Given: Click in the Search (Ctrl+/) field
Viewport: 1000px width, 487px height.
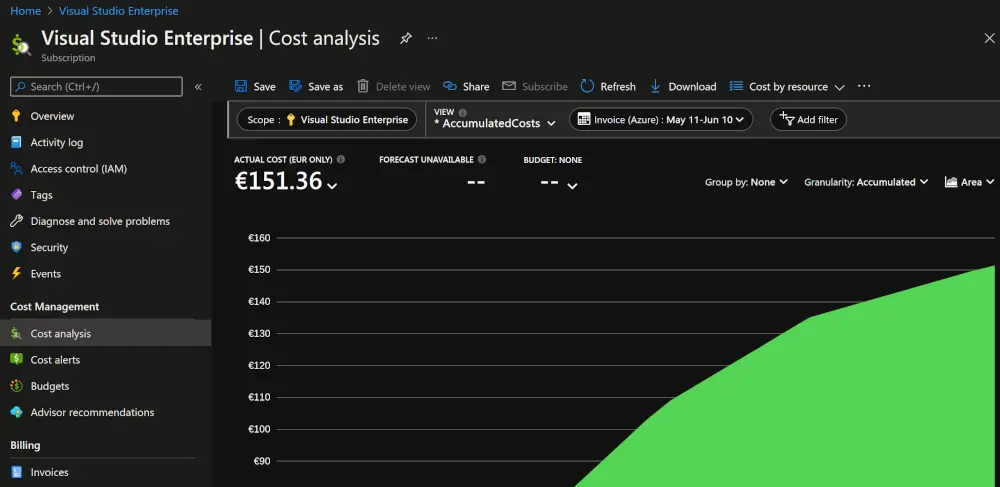Looking at the screenshot, I should [96, 87].
